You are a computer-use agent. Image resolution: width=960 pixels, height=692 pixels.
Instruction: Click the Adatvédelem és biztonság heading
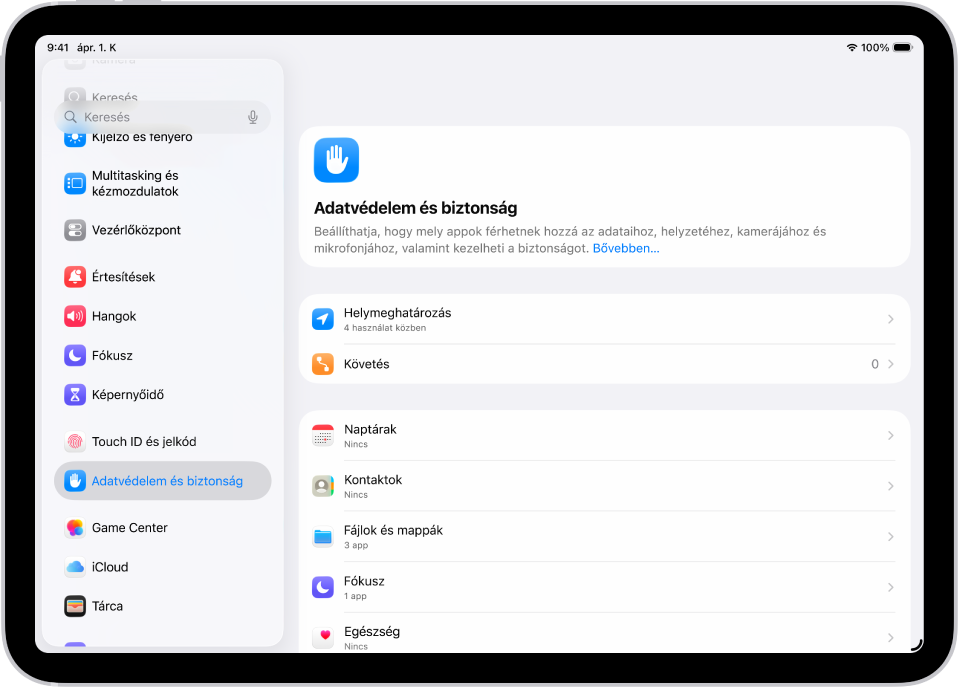point(416,208)
